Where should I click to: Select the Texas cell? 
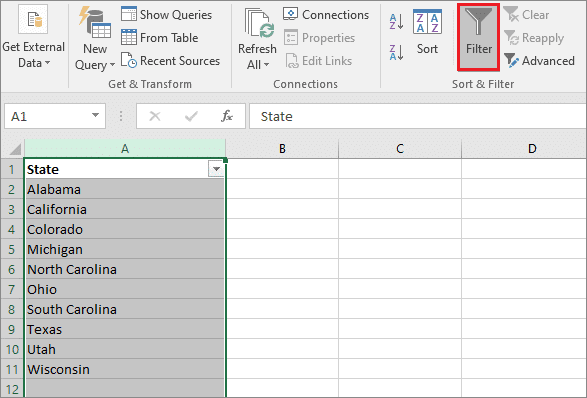(x=125, y=329)
